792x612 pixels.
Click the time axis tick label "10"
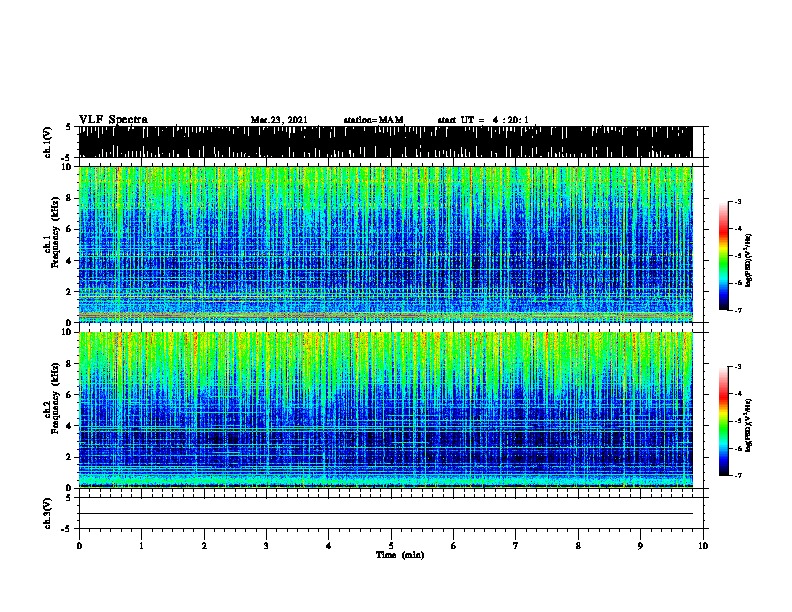coord(703,546)
